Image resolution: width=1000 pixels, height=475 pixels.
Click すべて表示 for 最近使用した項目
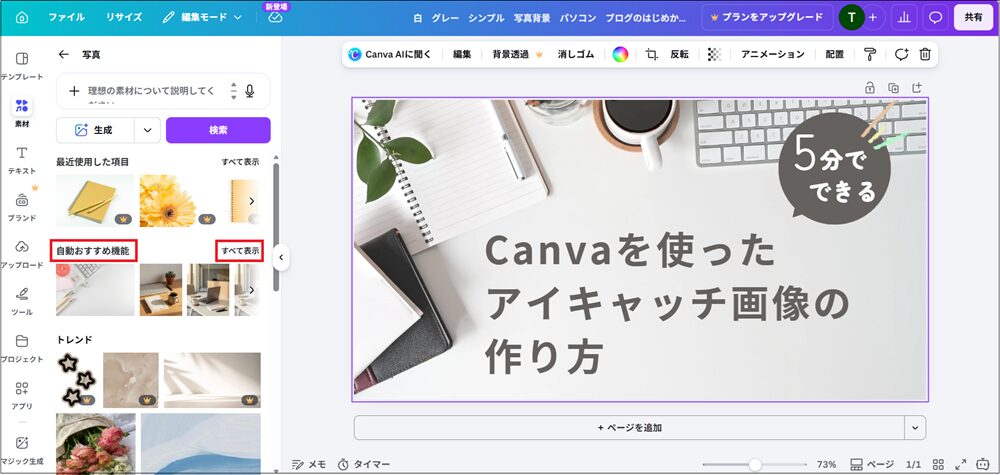[240, 162]
